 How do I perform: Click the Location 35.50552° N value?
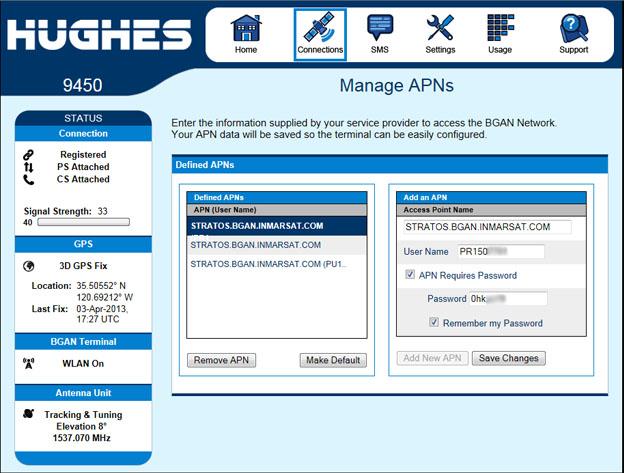pyautogui.click(x=101, y=286)
